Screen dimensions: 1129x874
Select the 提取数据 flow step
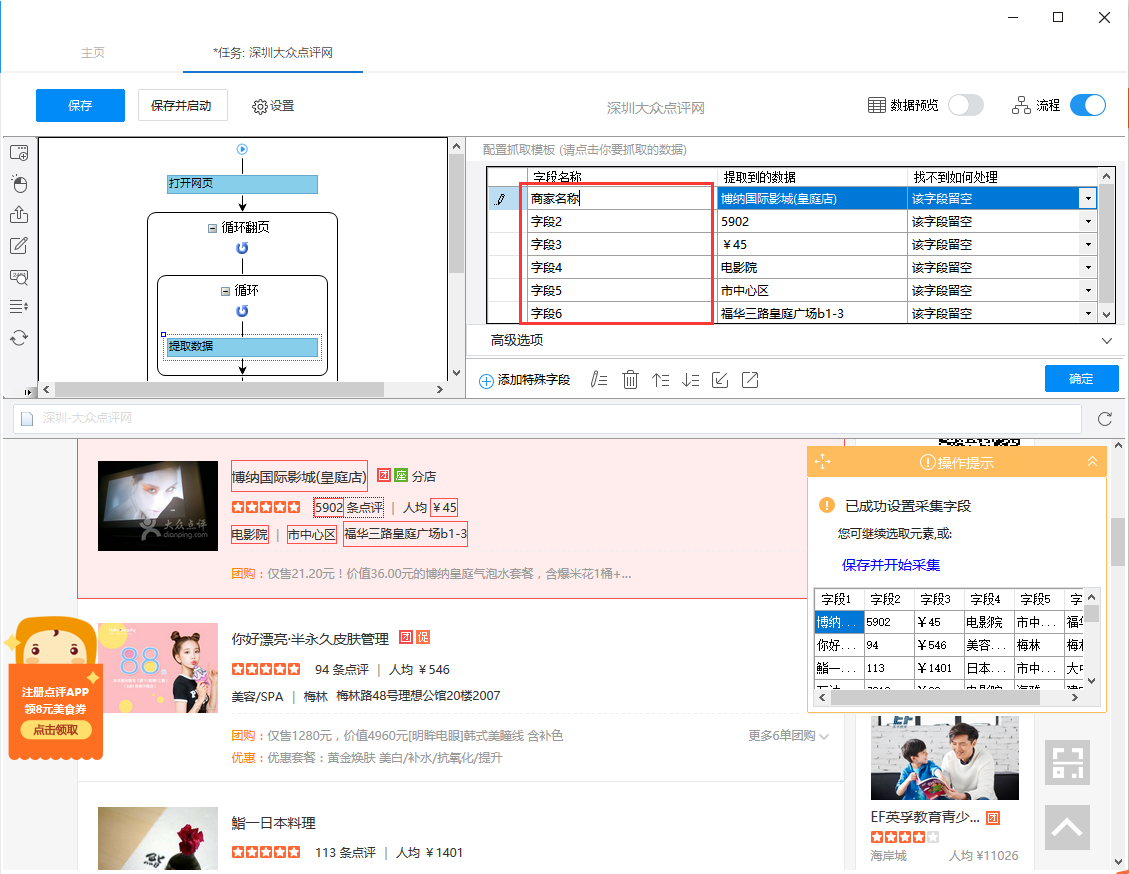click(243, 347)
